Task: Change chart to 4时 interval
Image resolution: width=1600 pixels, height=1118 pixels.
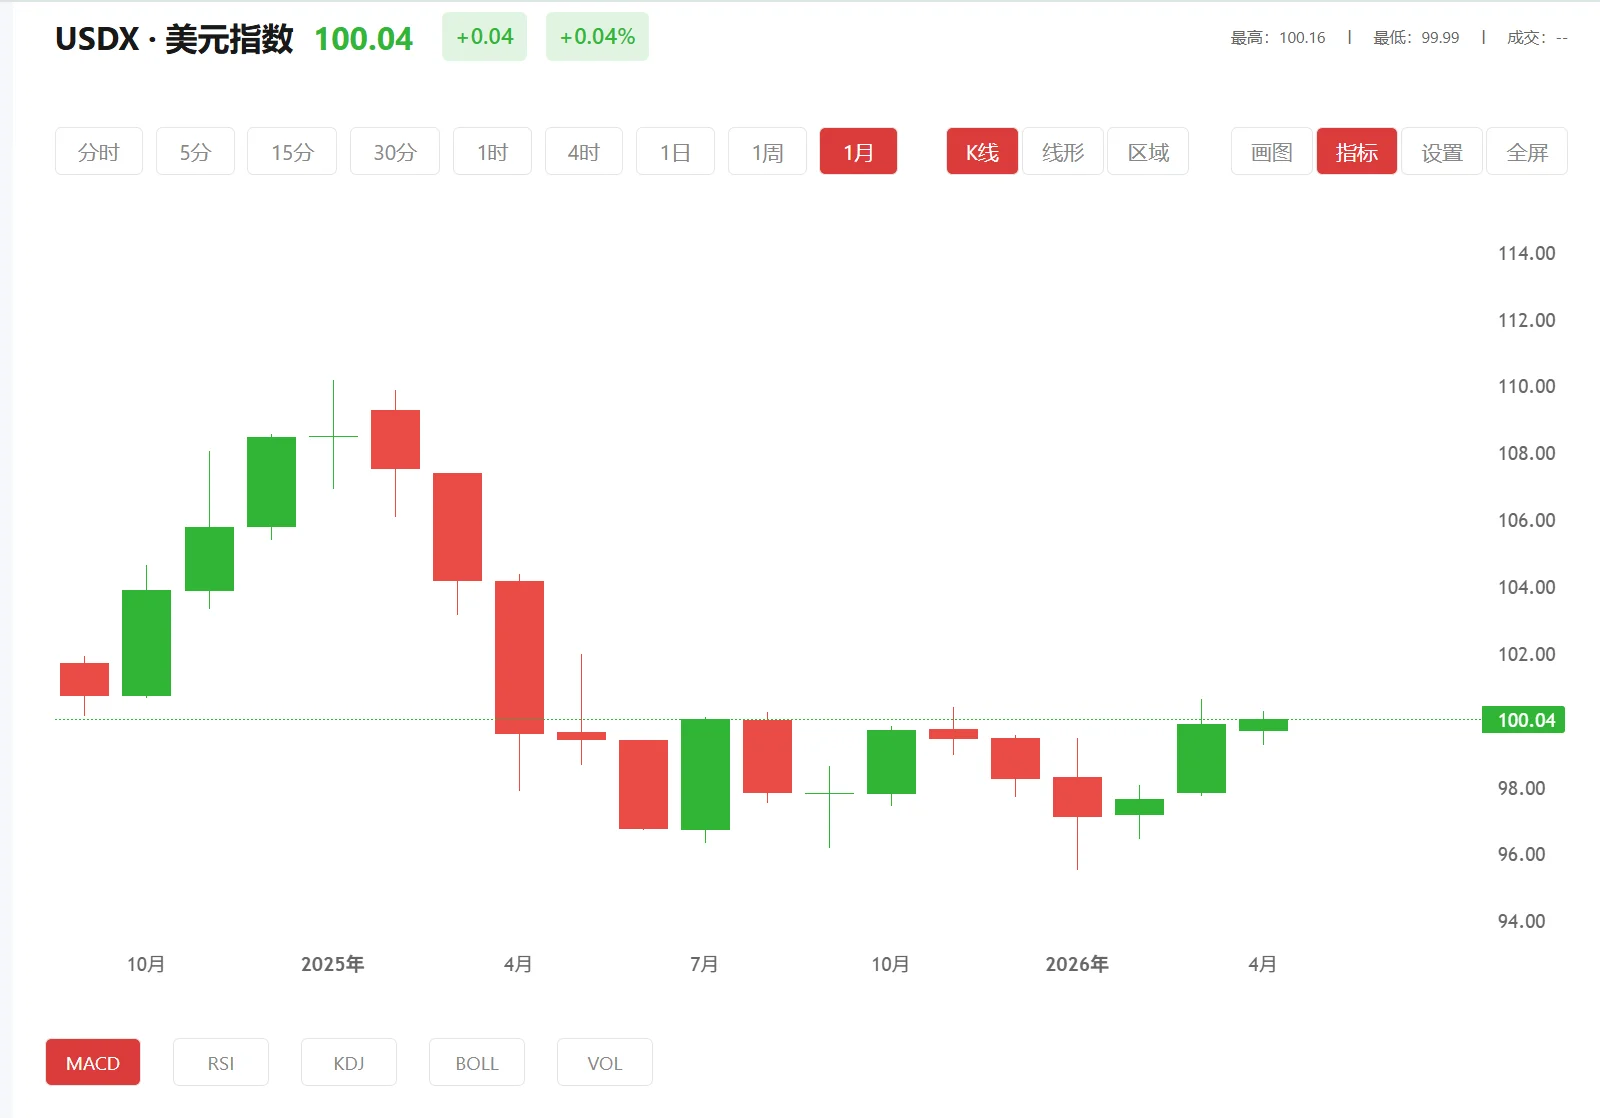Action: 584,152
